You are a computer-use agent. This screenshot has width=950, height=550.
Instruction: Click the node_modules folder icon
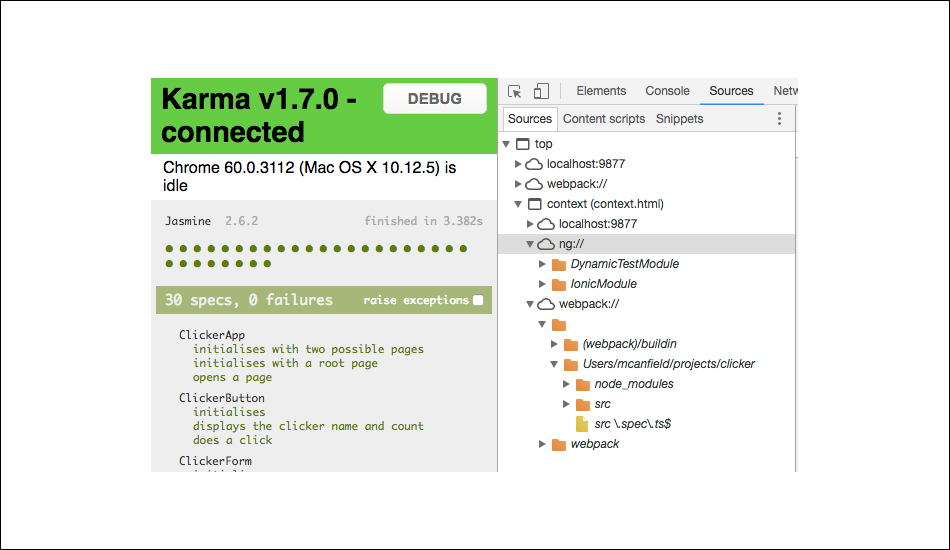(583, 385)
